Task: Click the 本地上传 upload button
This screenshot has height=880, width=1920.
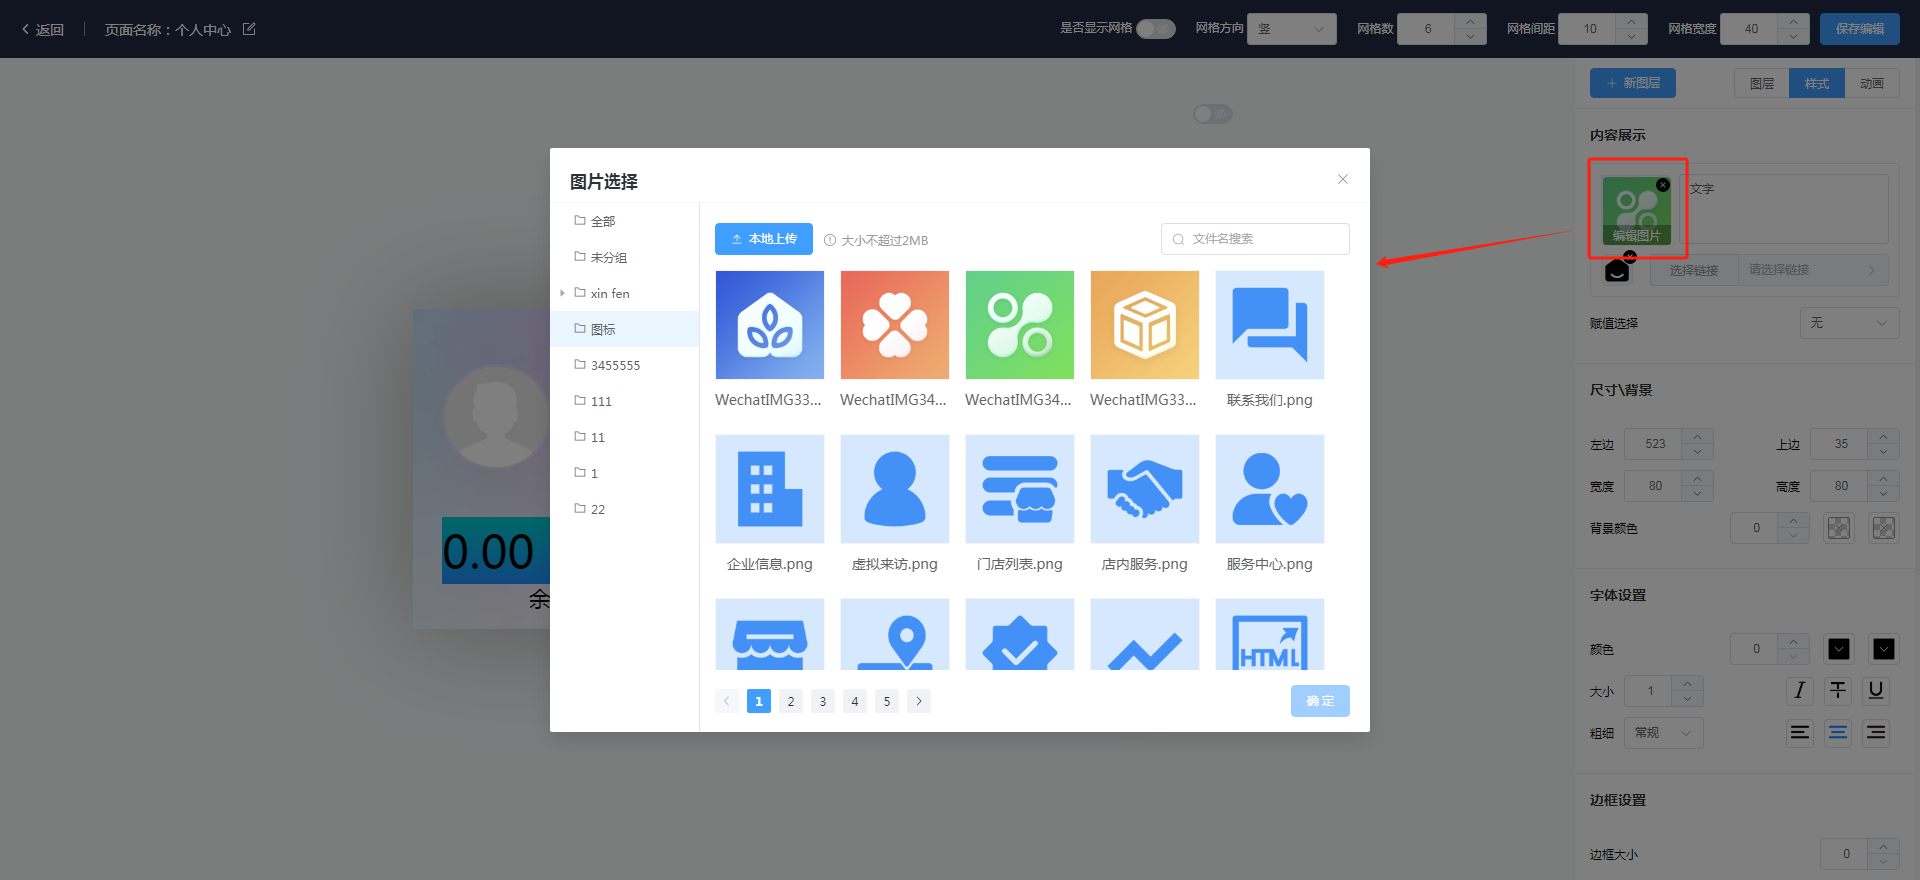Action: click(x=764, y=239)
